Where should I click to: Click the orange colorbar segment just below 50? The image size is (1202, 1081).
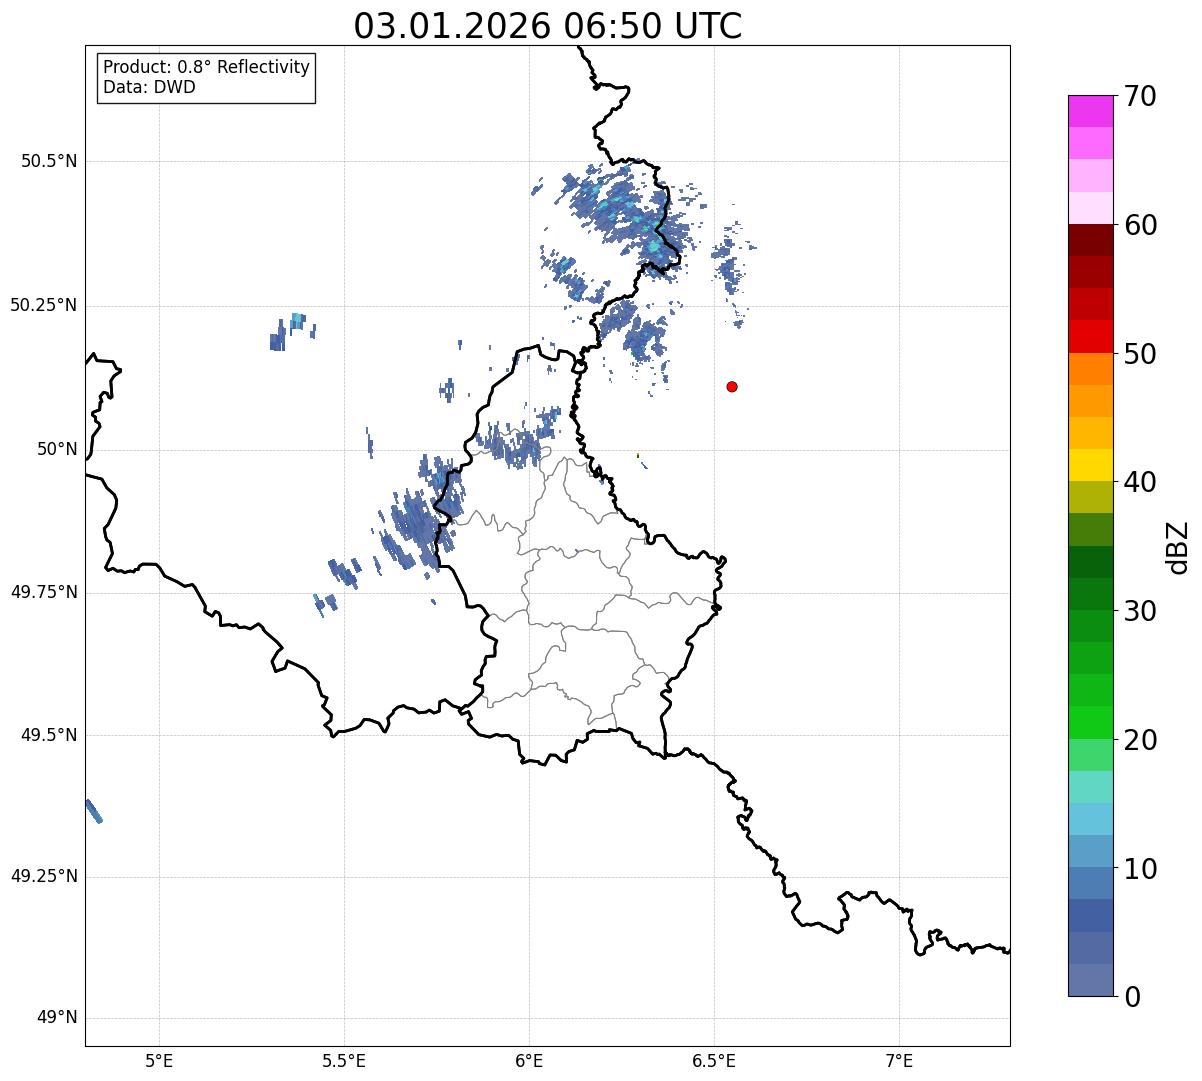pyautogui.click(x=1090, y=369)
